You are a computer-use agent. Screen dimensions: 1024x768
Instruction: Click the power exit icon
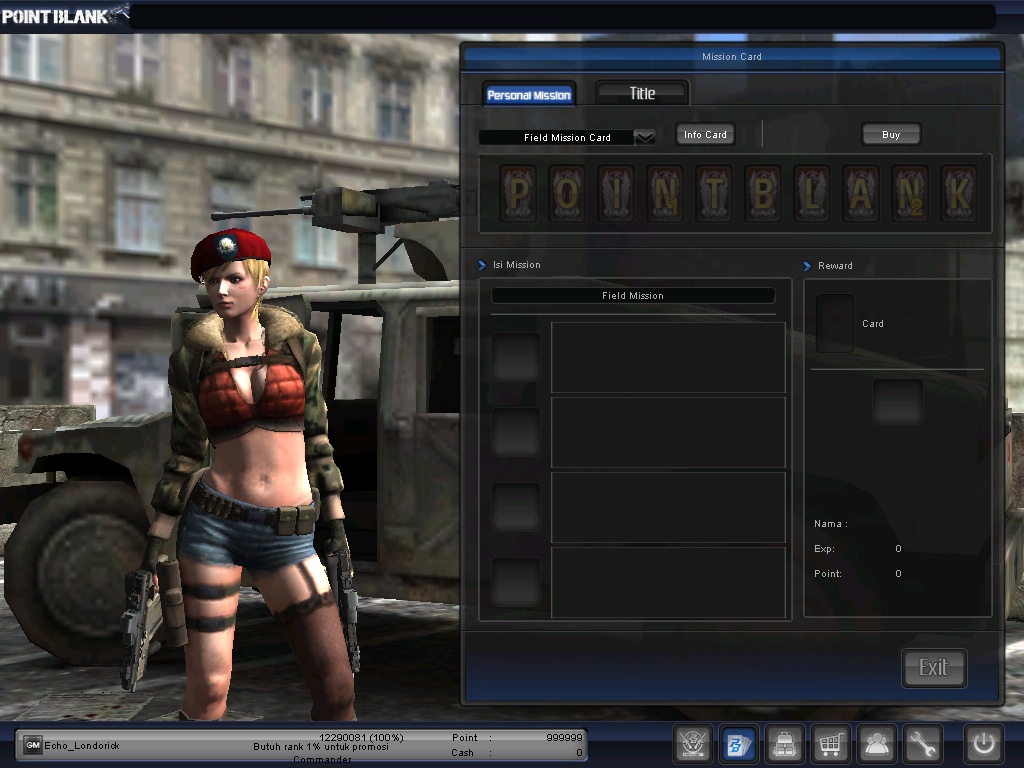tap(984, 743)
